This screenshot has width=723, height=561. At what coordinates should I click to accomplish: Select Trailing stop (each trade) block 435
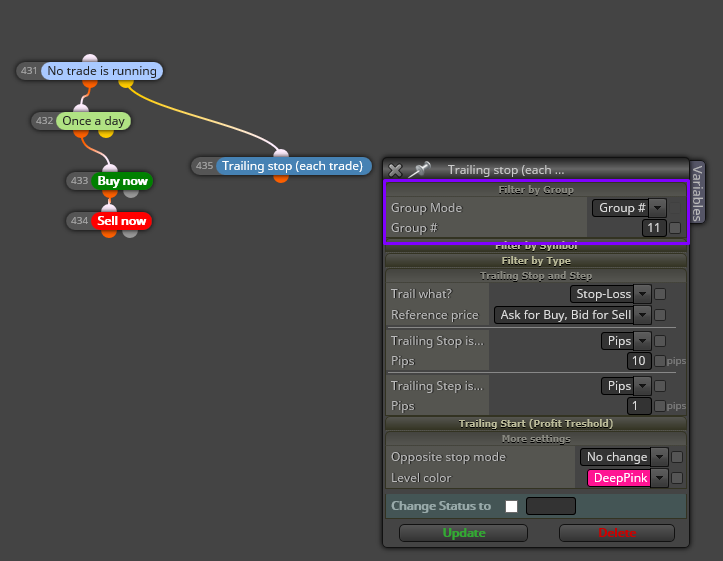tap(293, 166)
